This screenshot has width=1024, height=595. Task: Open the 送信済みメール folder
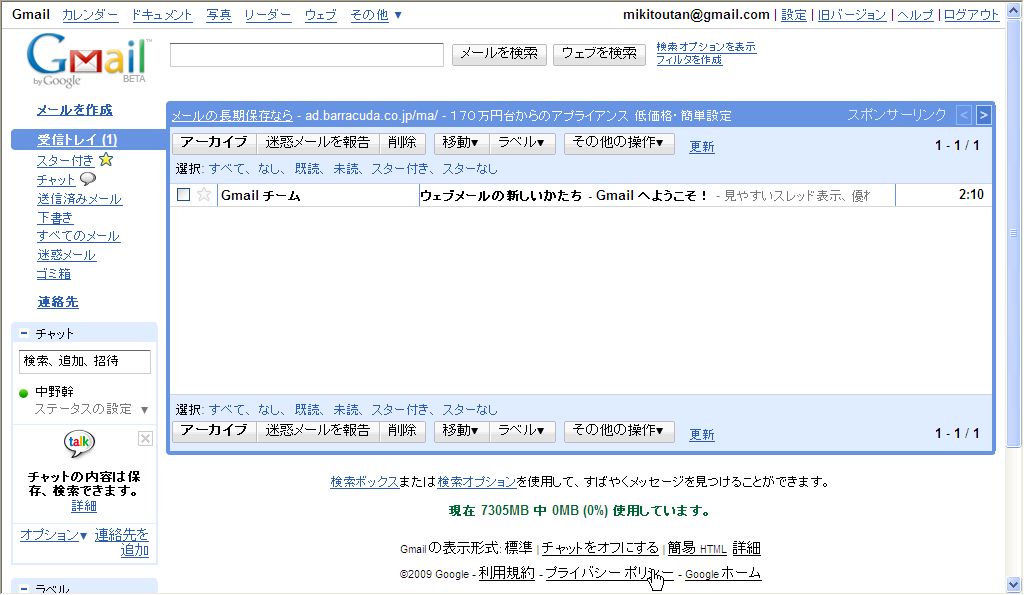coord(79,199)
